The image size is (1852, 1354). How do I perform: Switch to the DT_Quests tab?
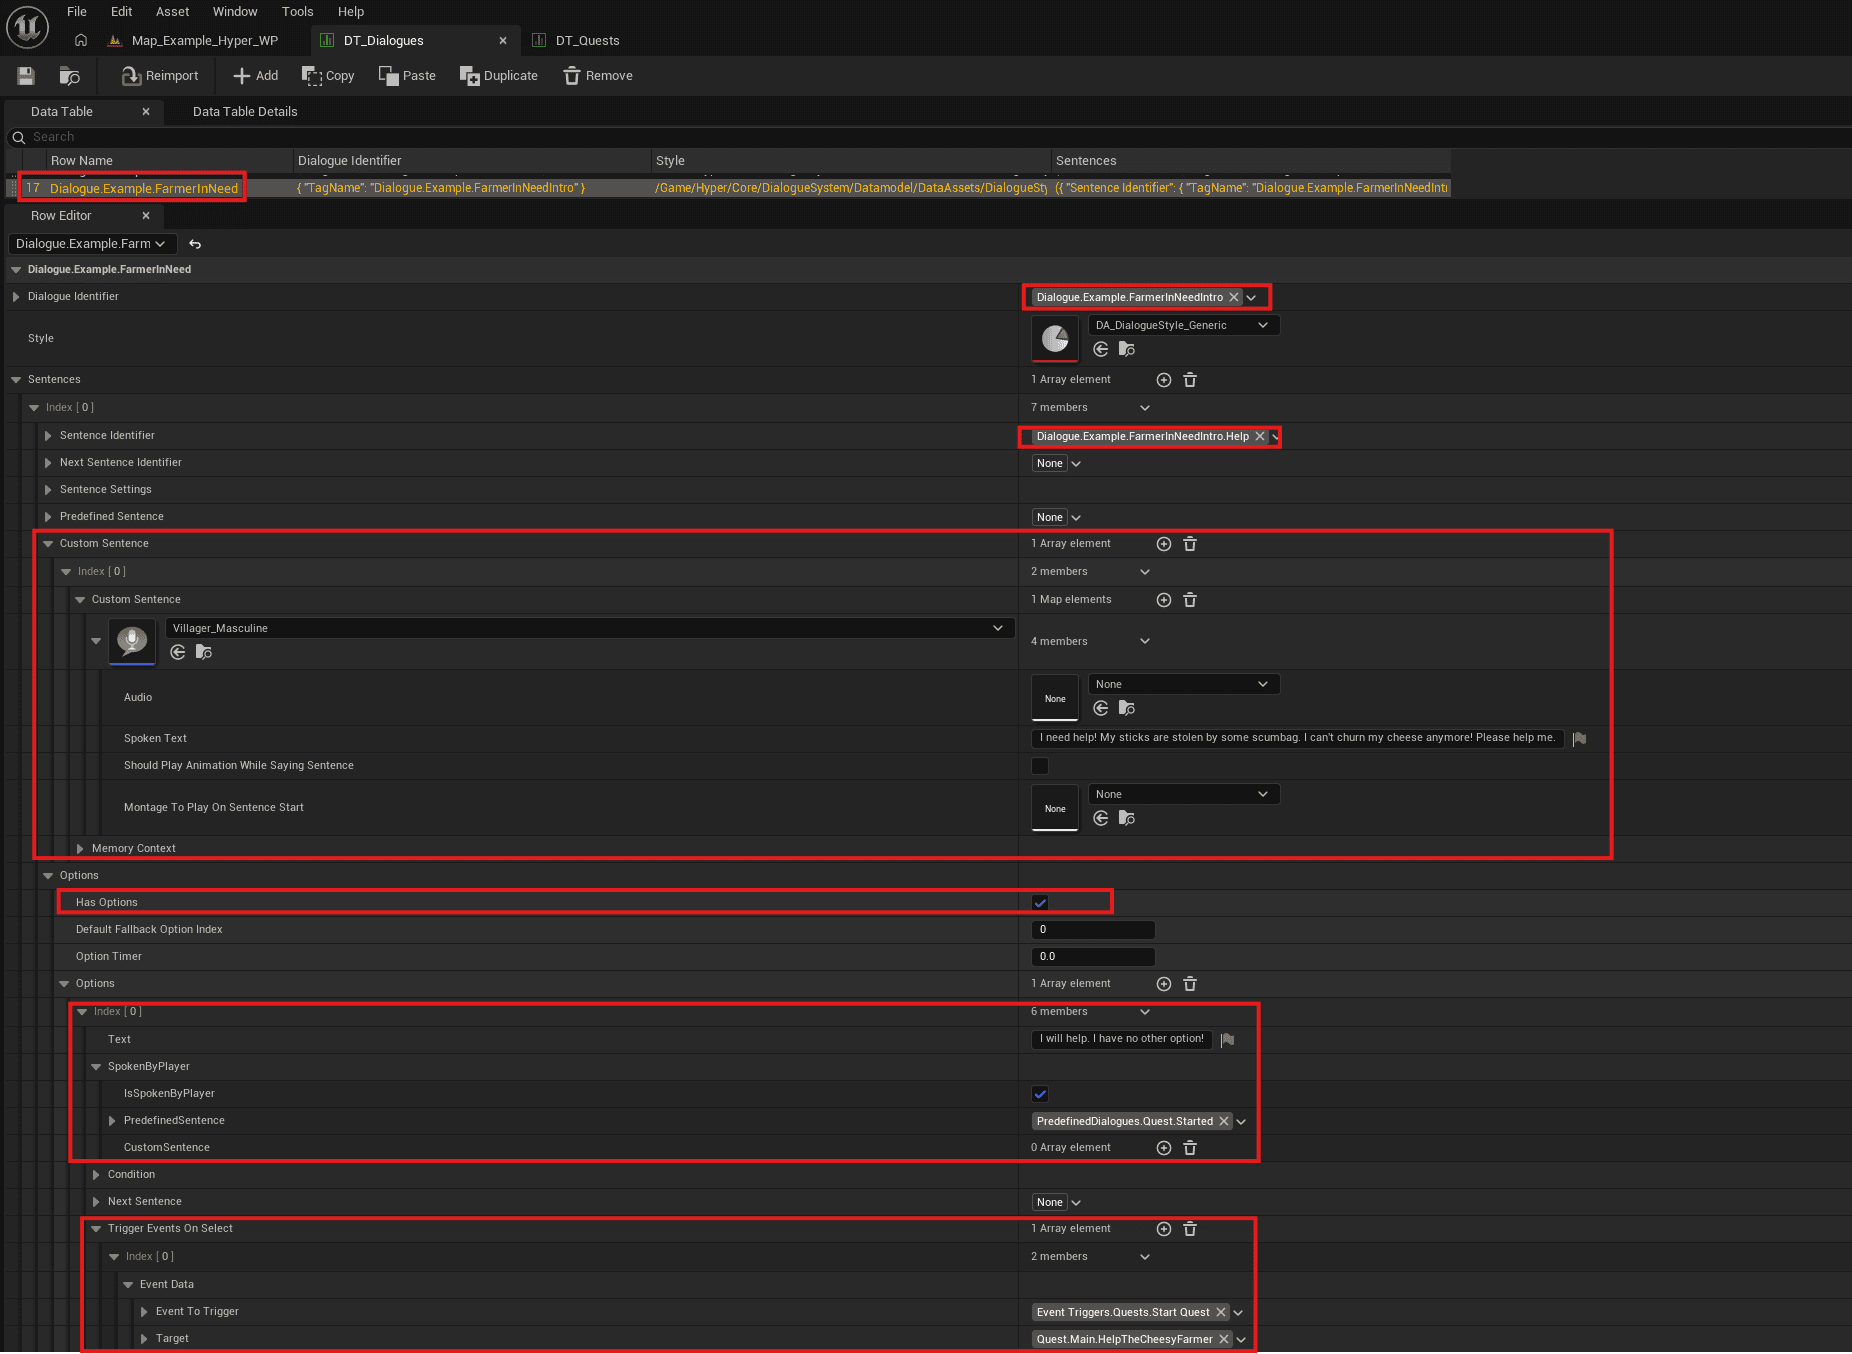tap(587, 41)
